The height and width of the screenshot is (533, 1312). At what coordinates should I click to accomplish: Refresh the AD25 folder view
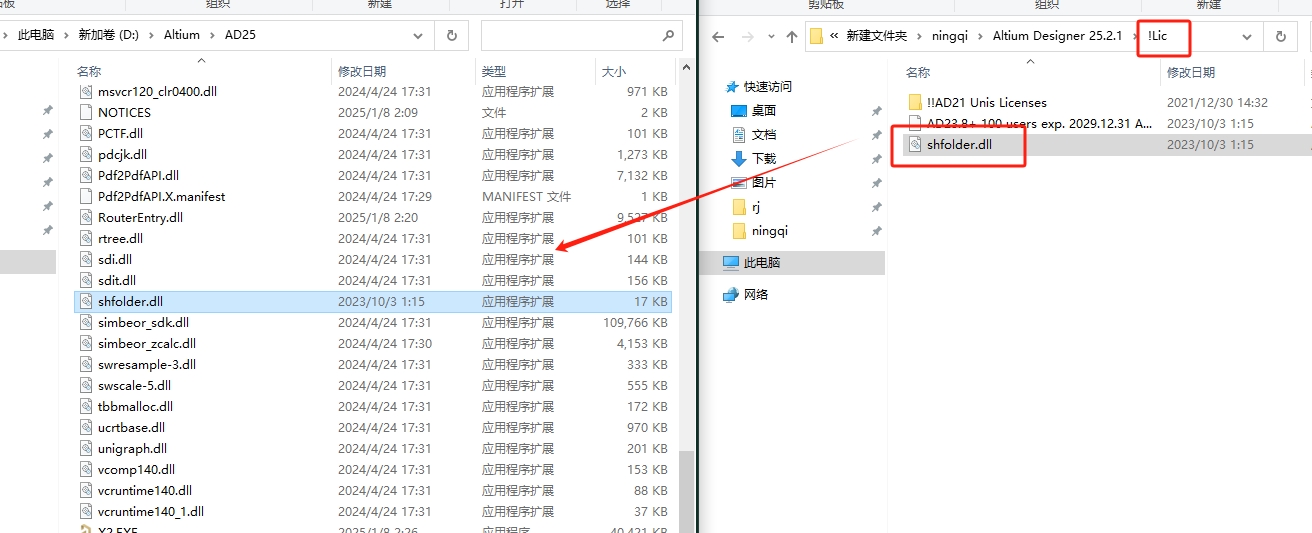pos(451,35)
